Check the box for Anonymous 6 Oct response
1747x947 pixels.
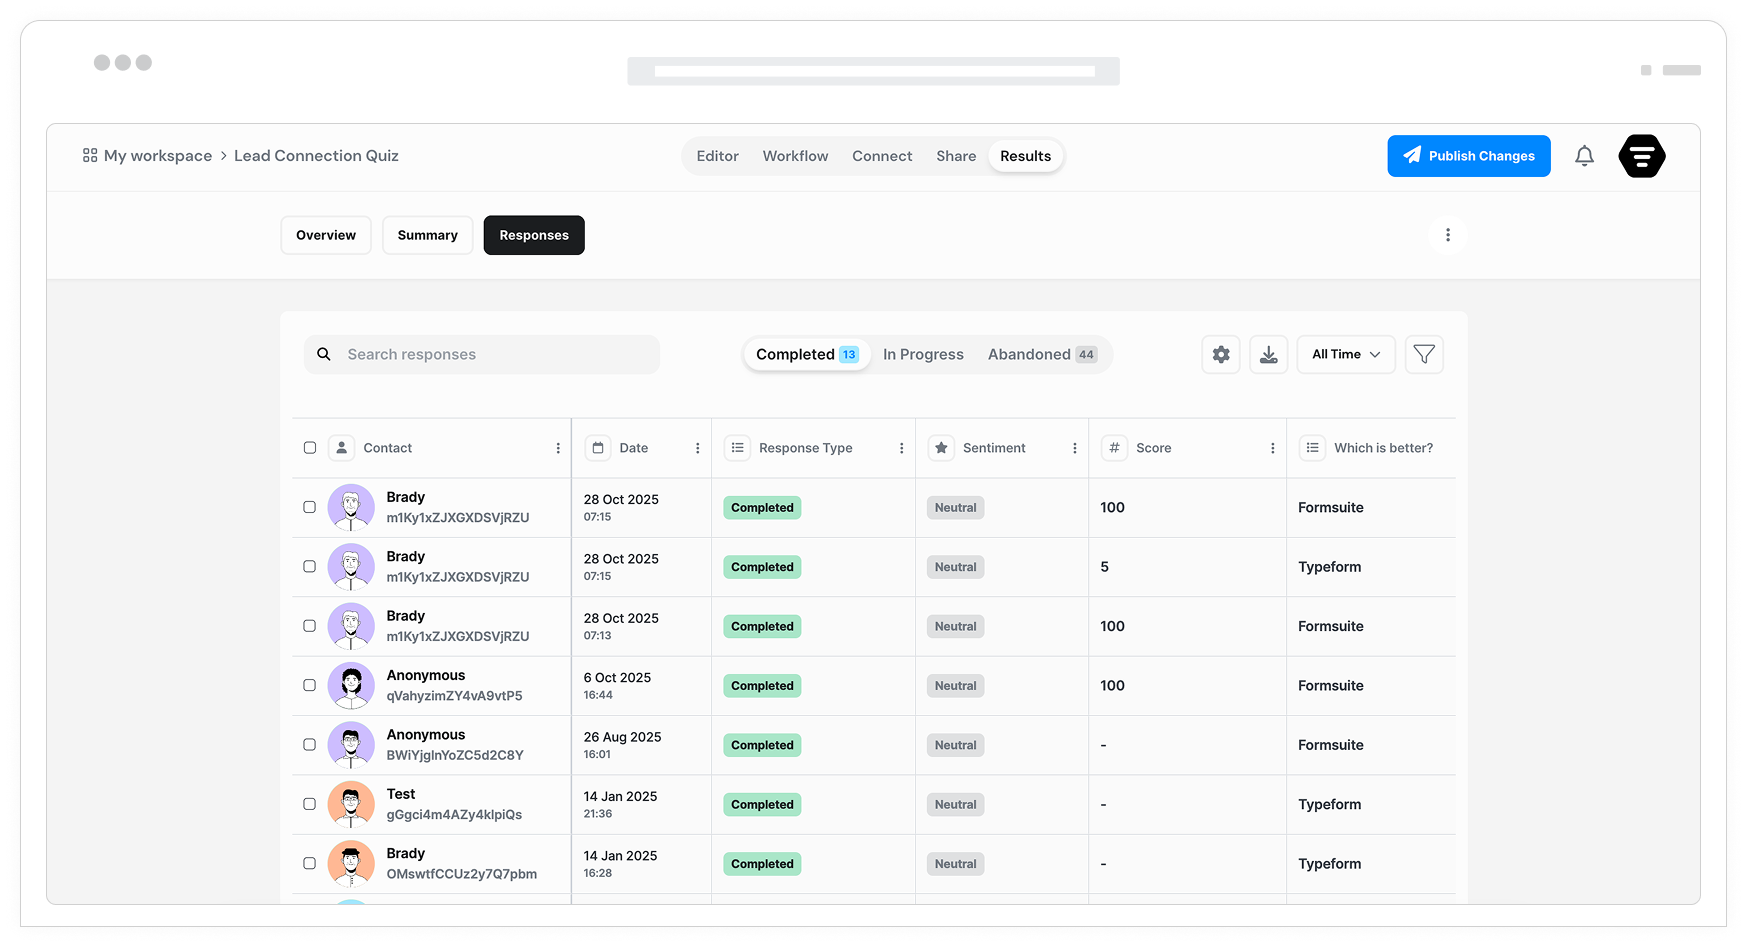click(x=310, y=686)
